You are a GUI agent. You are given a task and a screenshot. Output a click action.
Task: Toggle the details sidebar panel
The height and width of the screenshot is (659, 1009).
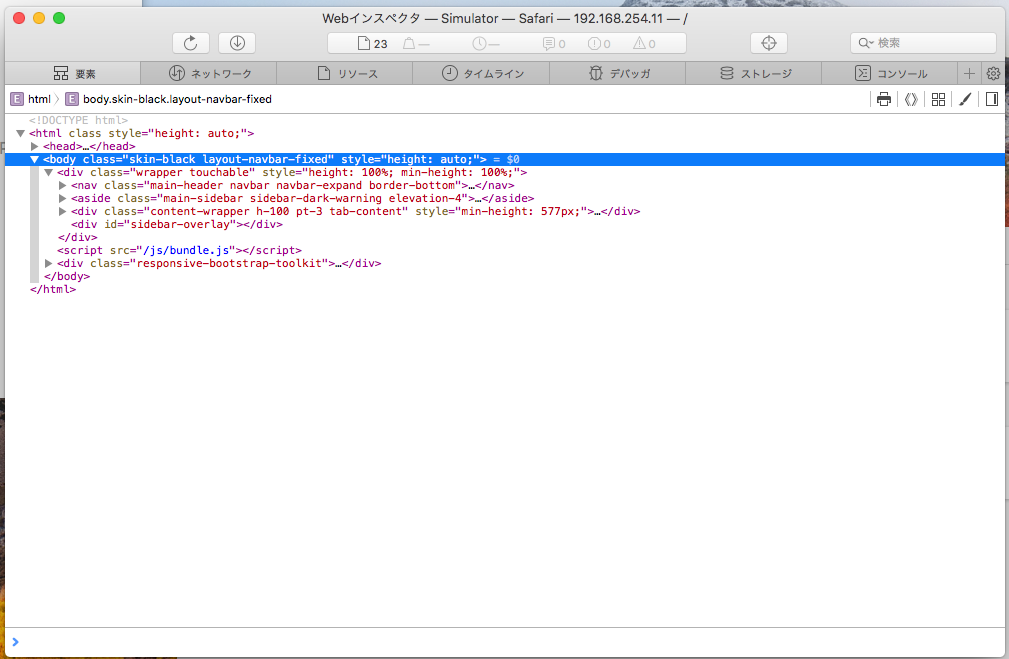992,99
